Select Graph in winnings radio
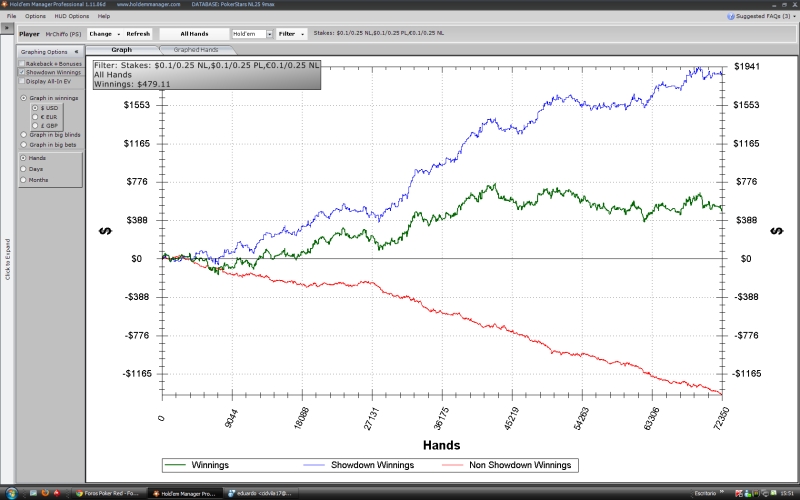The image size is (800, 500). [23, 98]
